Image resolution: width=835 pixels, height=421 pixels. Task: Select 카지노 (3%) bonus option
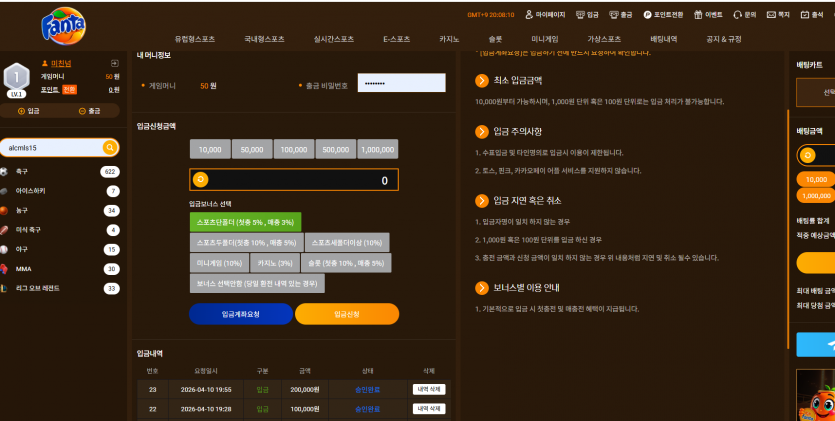point(275,263)
